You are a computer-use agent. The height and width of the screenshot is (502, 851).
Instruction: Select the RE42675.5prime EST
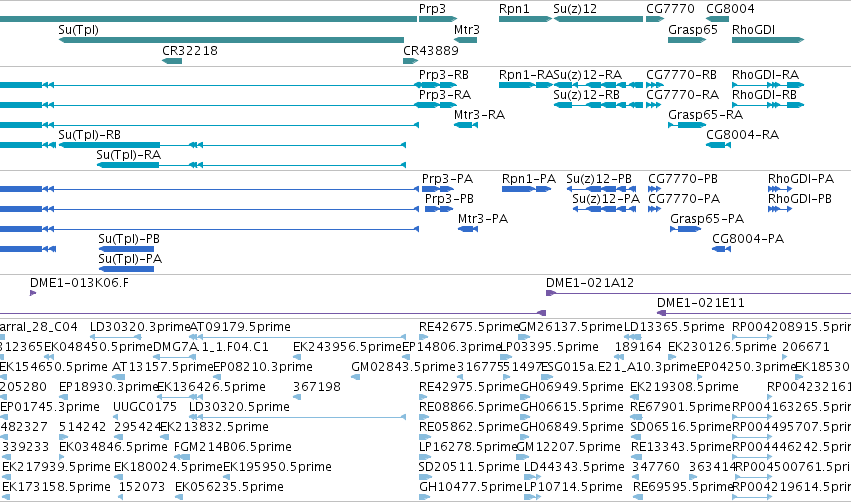(x=424, y=337)
